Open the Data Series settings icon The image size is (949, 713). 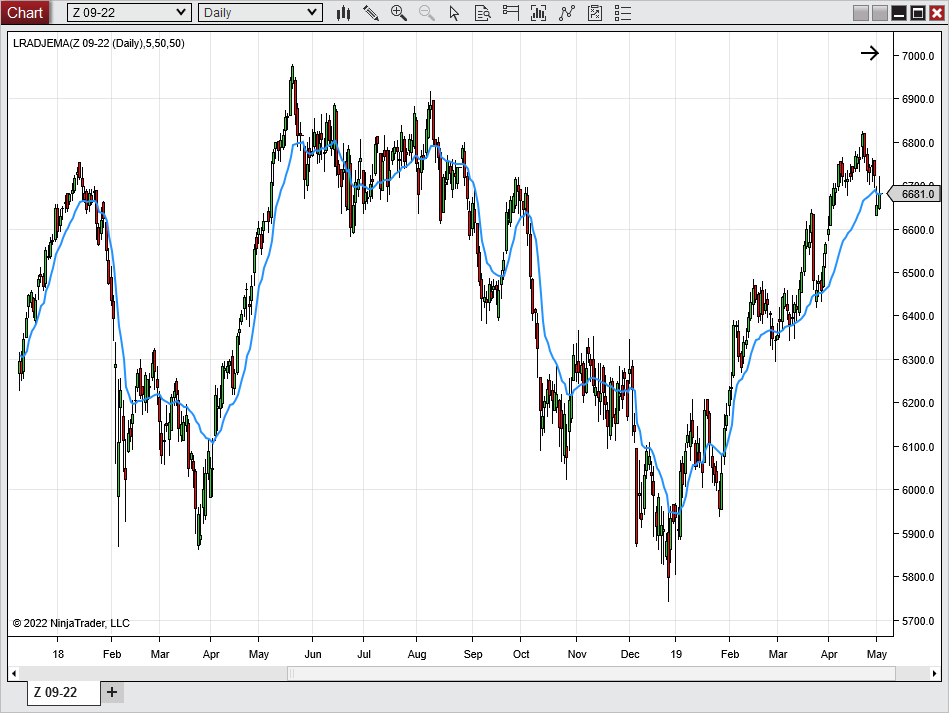[482, 13]
